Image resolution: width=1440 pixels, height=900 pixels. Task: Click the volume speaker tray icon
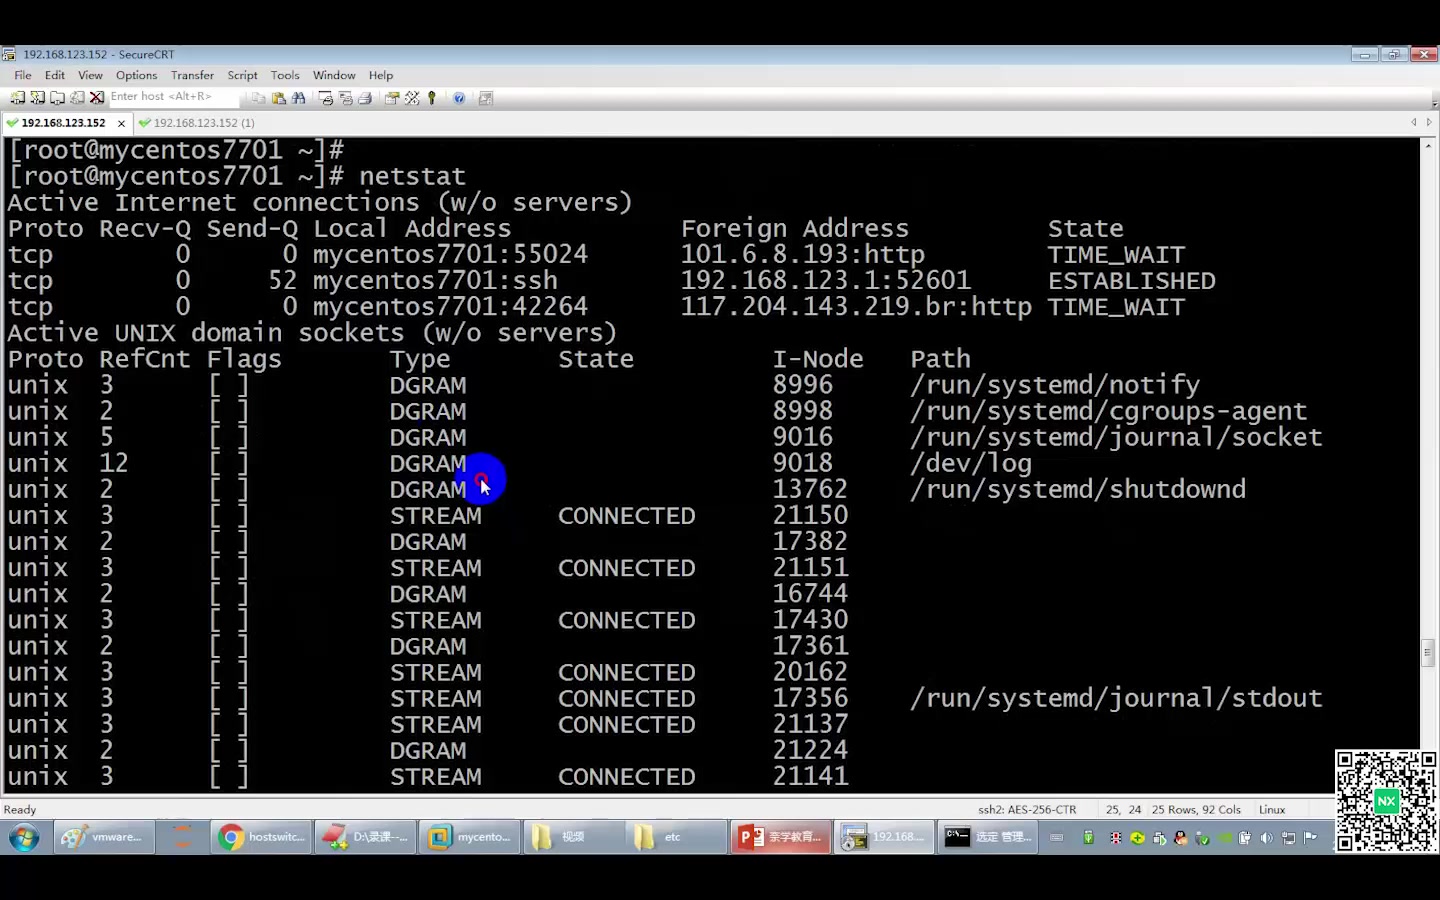tap(1266, 838)
